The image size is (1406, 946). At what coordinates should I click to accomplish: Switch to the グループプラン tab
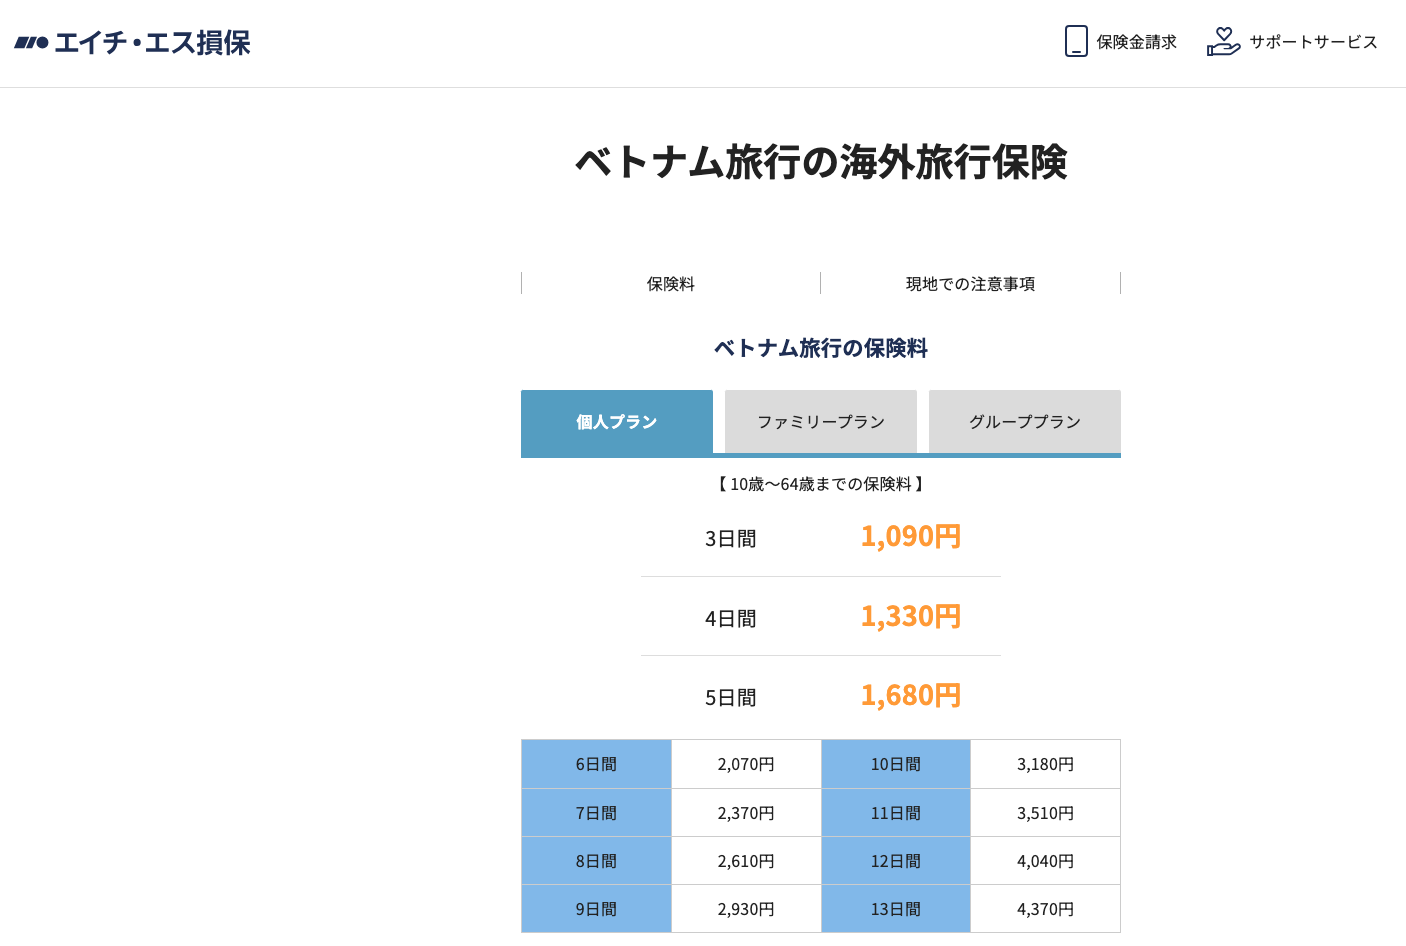tap(1025, 422)
